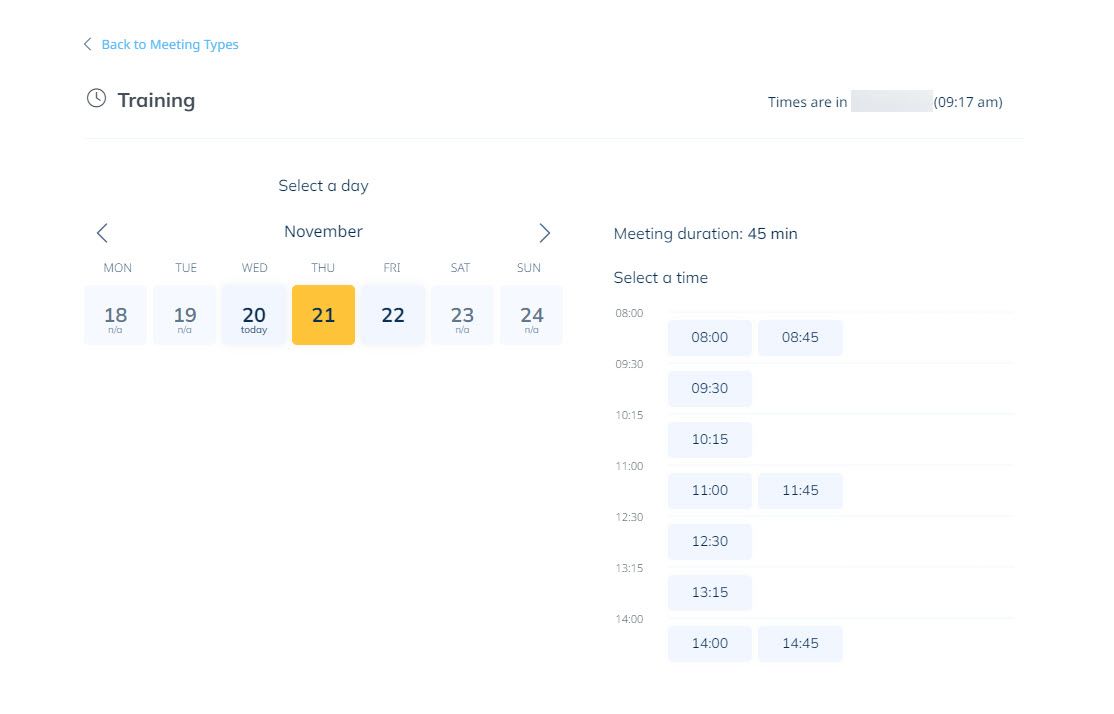Select Thursday the 21st
The image size is (1114, 714).
pos(323,314)
